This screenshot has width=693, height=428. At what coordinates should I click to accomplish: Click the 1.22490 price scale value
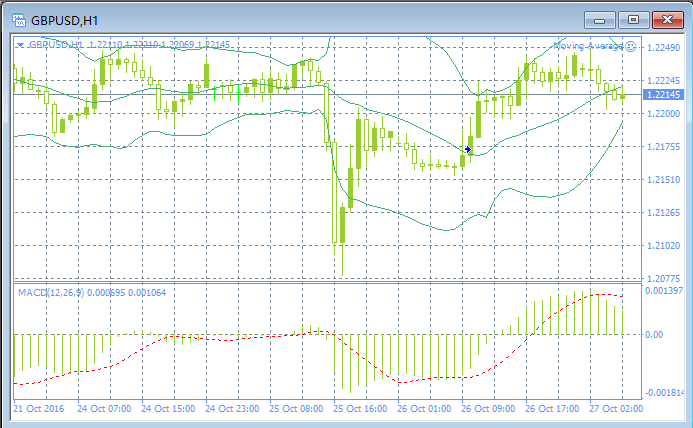[x=663, y=48]
